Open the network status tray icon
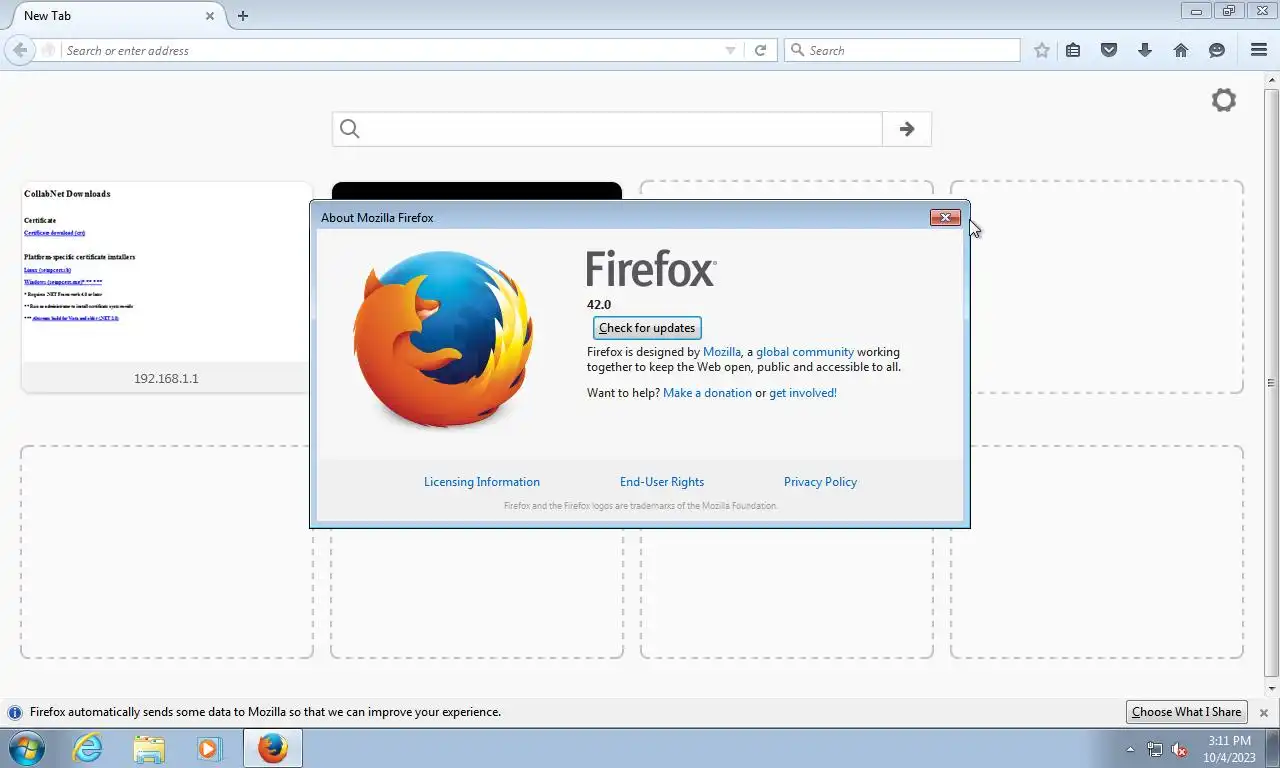This screenshot has width=1280, height=768. [x=1155, y=749]
